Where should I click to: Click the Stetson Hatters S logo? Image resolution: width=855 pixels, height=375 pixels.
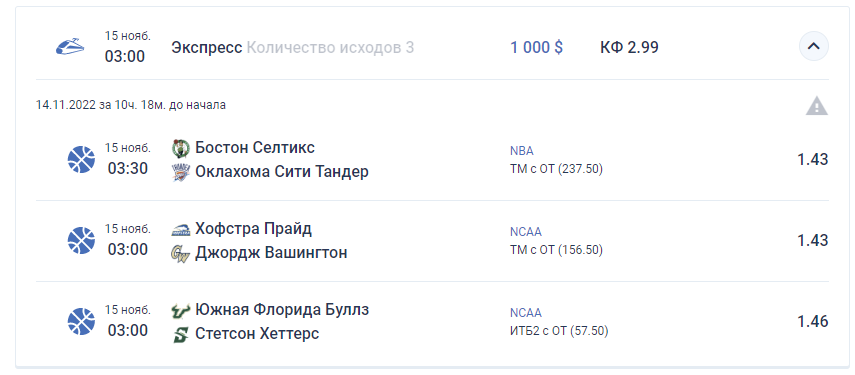180,334
